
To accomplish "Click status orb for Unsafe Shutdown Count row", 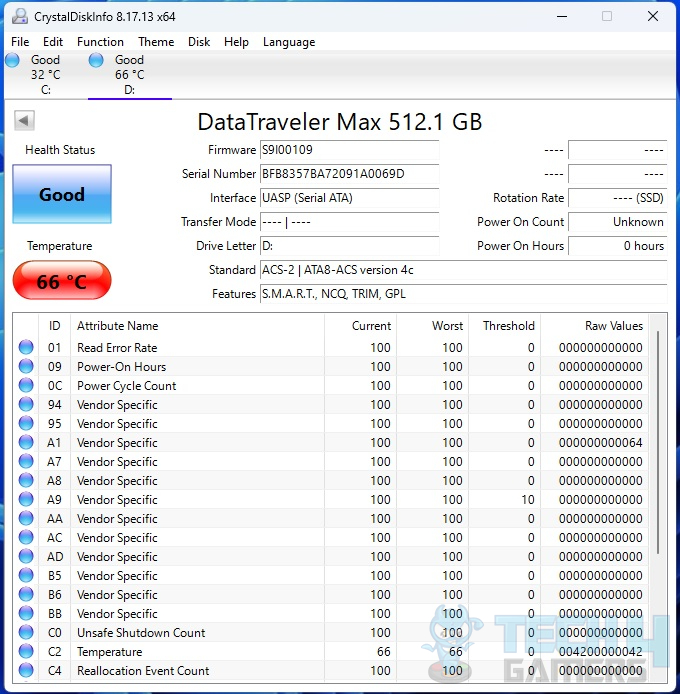I will tap(26, 632).
